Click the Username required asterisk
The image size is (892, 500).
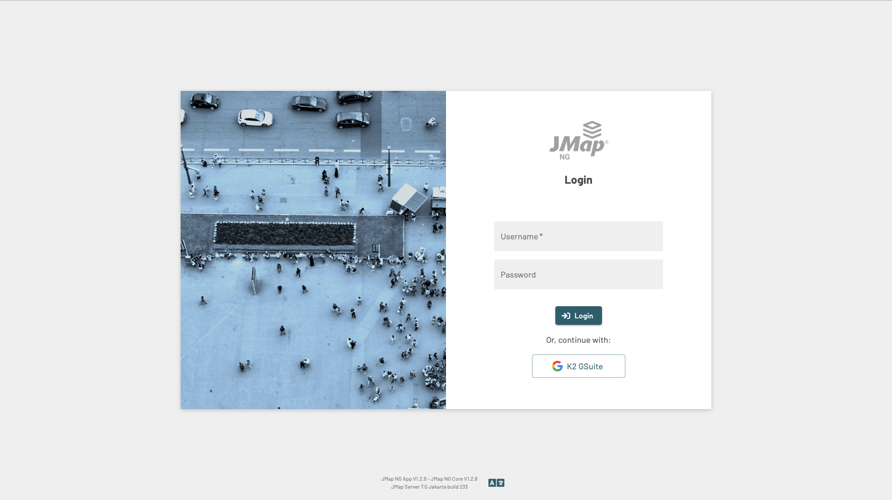coord(541,235)
